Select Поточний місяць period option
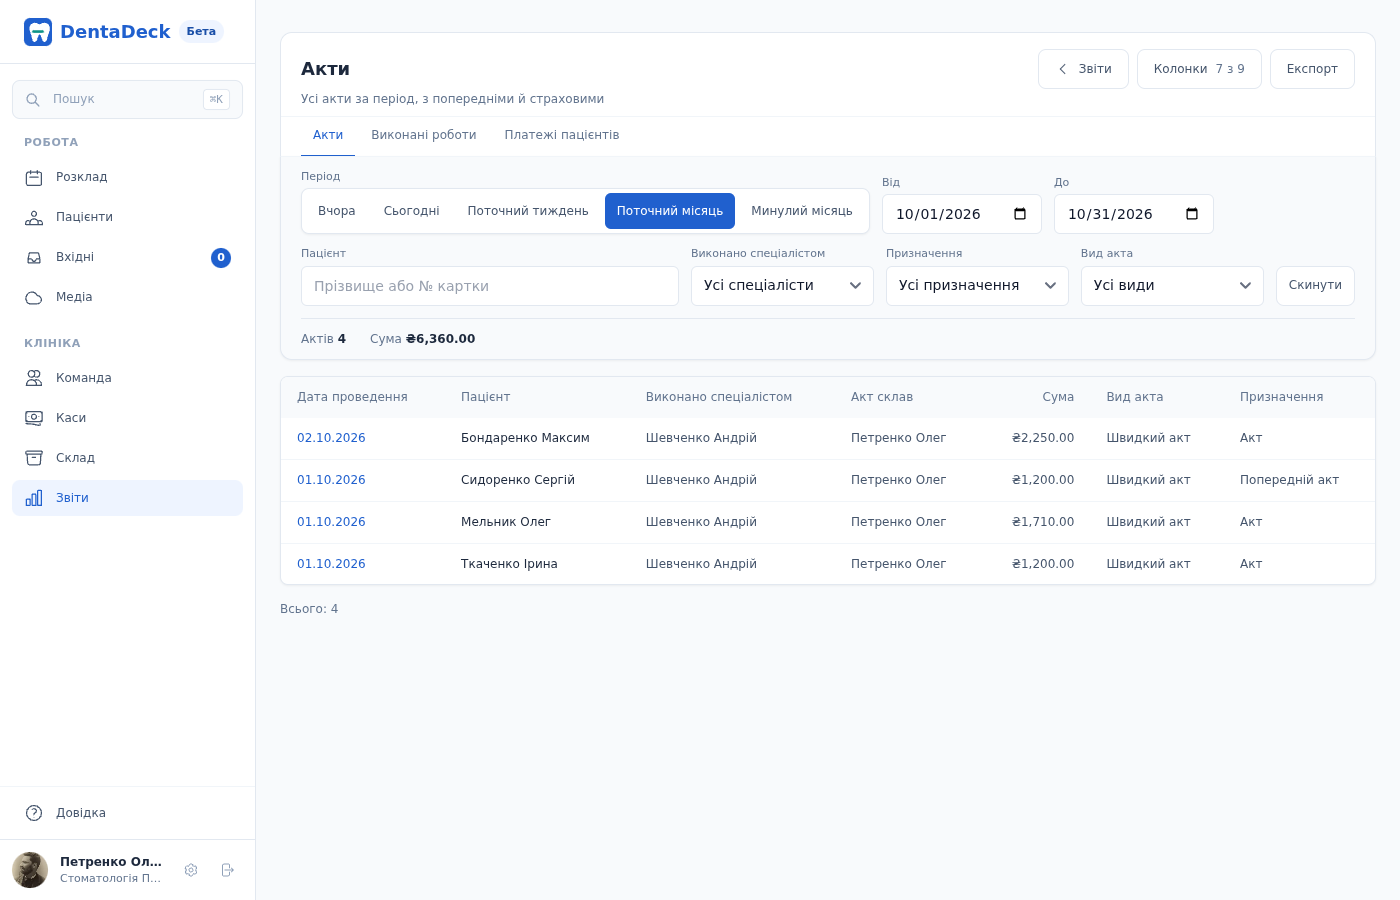This screenshot has height=900, width=1400. (670, 211)
